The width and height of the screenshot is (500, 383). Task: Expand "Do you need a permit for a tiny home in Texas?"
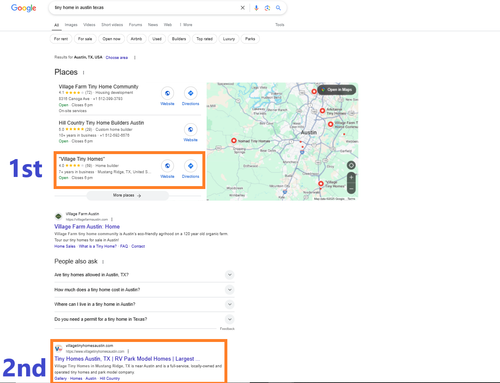pos(230,319)
